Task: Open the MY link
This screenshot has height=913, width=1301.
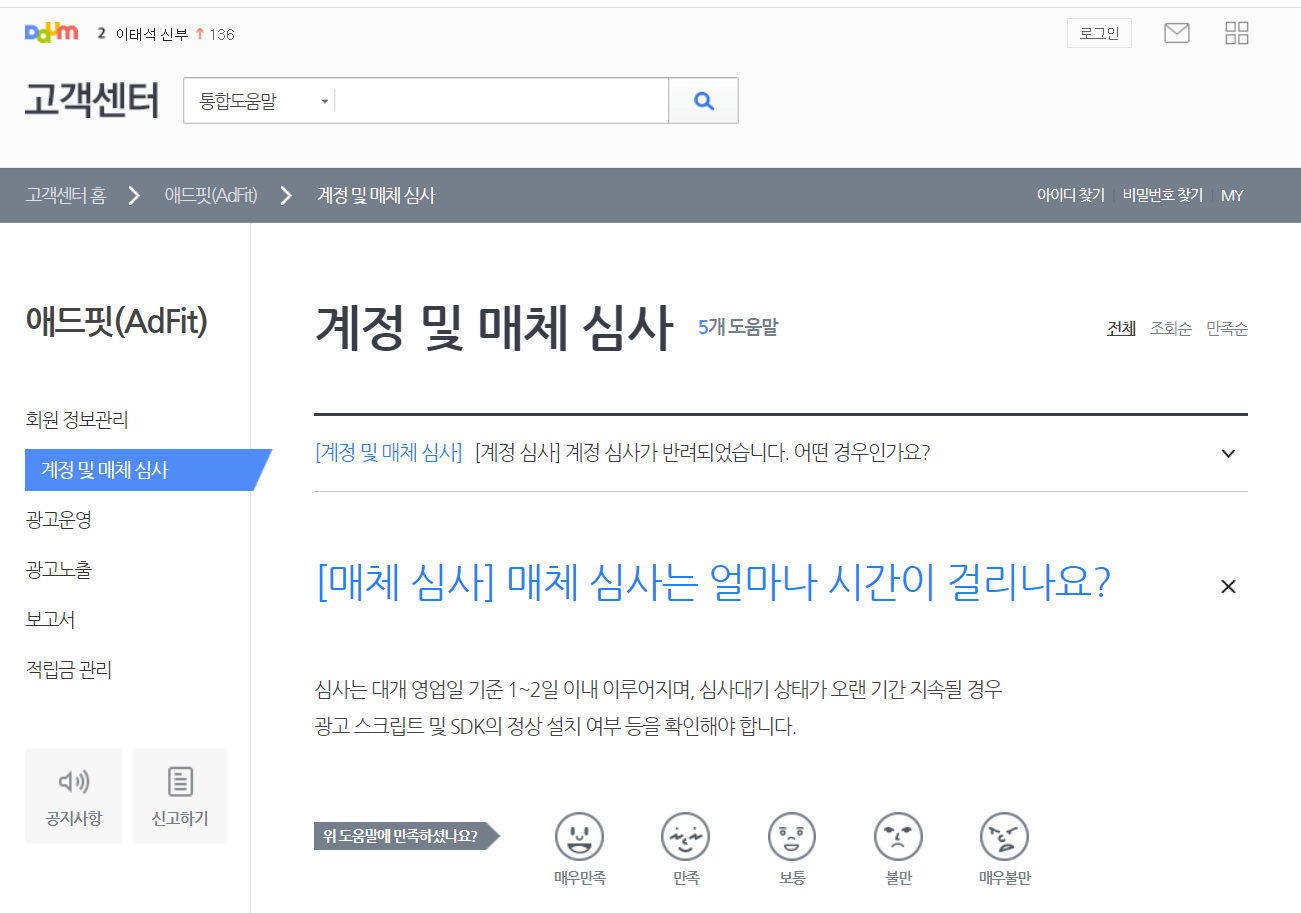Action: pyautogui.click(x=1232, y=195)
